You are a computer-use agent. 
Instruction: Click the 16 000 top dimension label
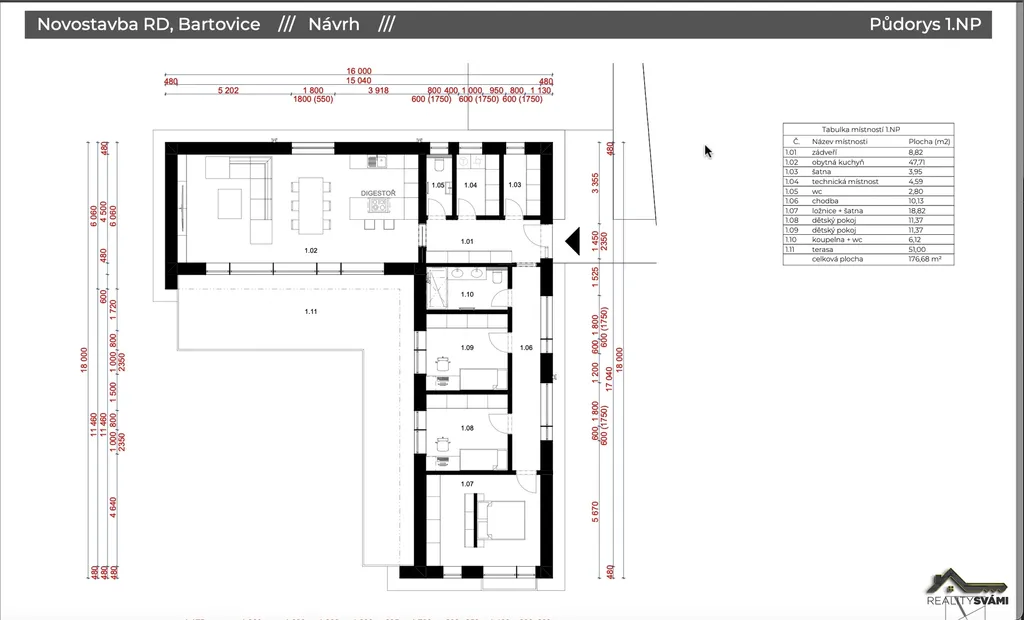358,71
